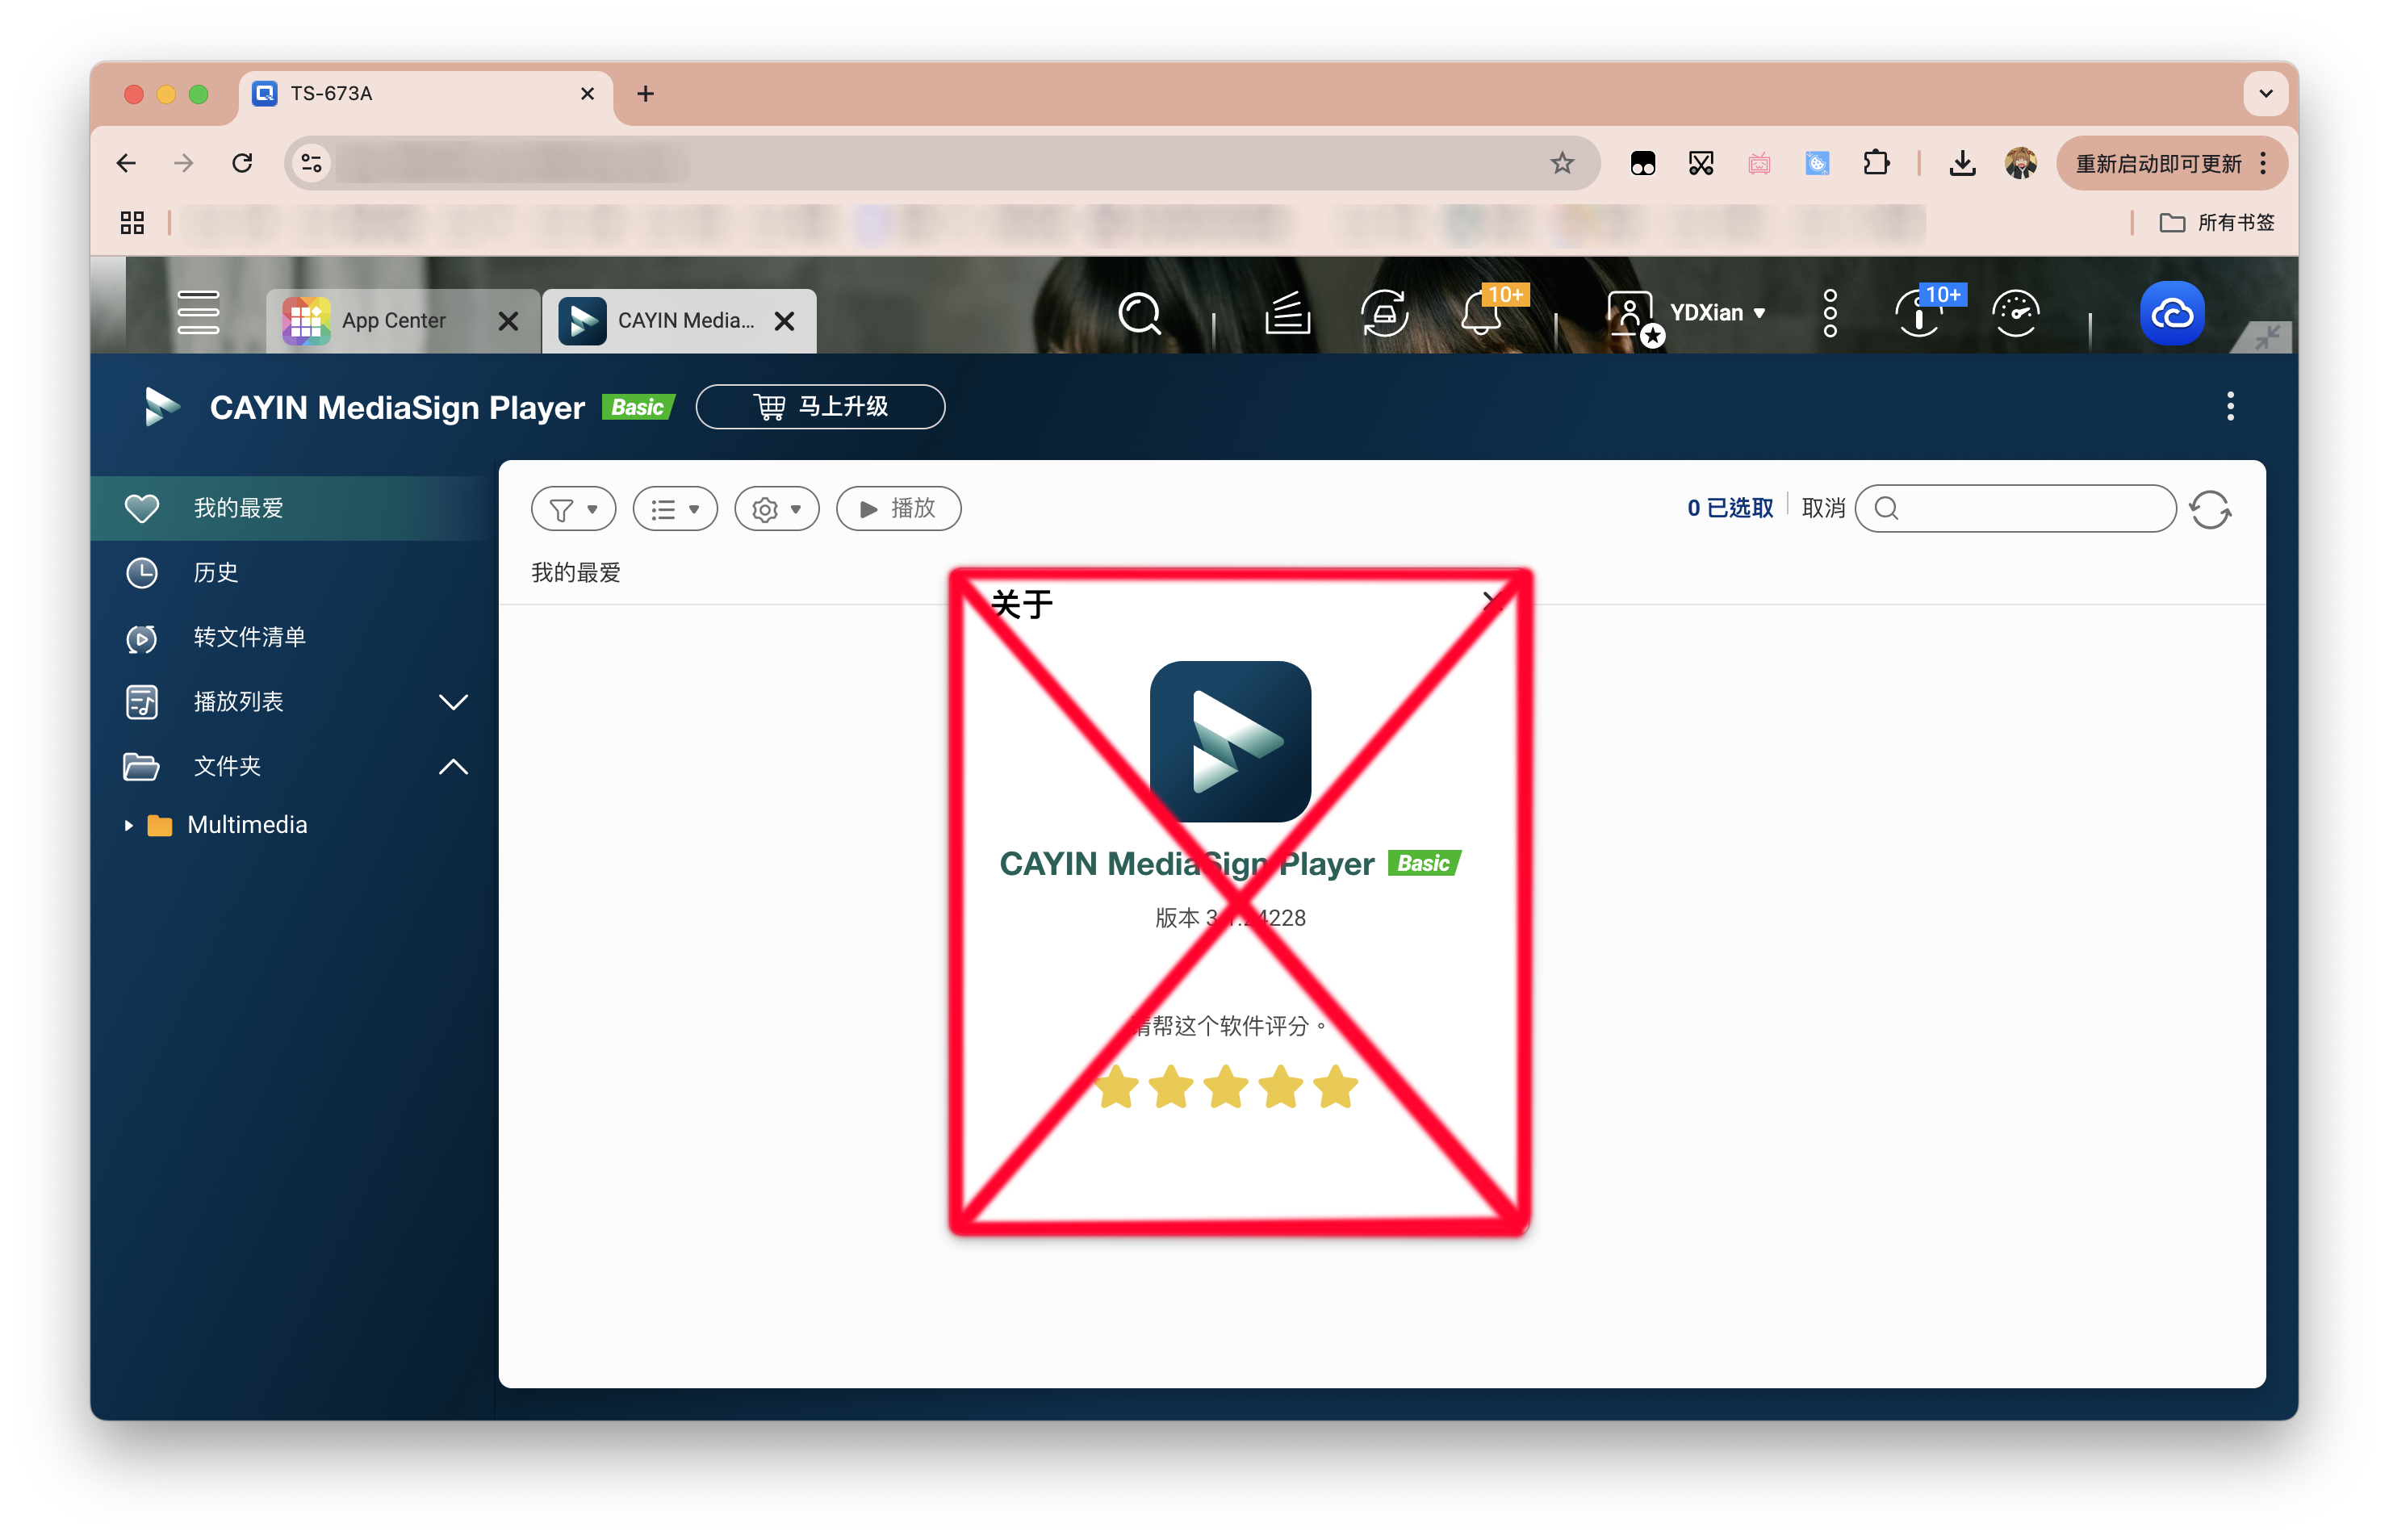
Task: Select 历史 in the sidebar
Action: click(x=294, y=573)
